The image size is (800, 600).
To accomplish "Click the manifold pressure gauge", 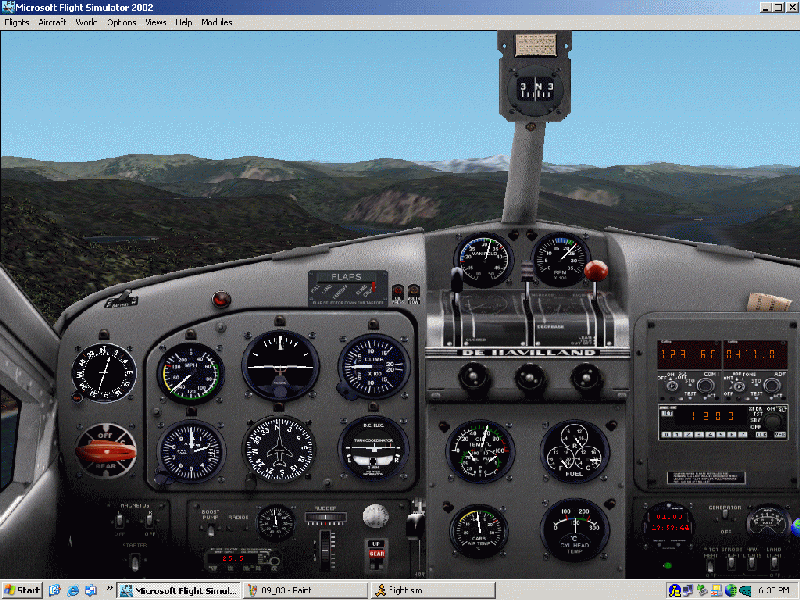I will 483,260.
